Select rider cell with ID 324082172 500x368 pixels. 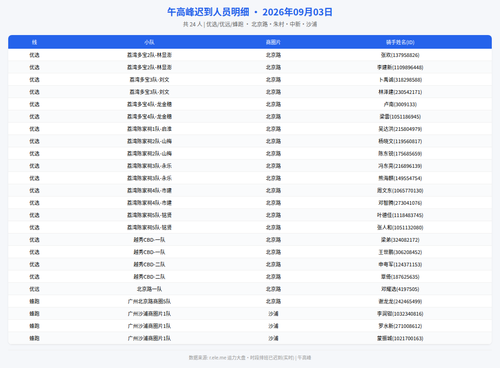[x=400, y=240]
